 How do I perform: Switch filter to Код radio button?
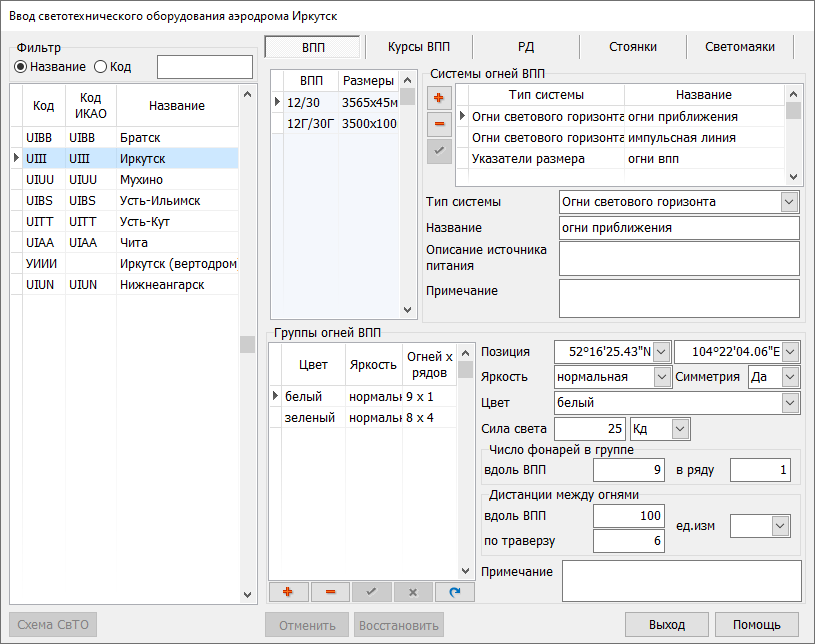coord(100,67)
